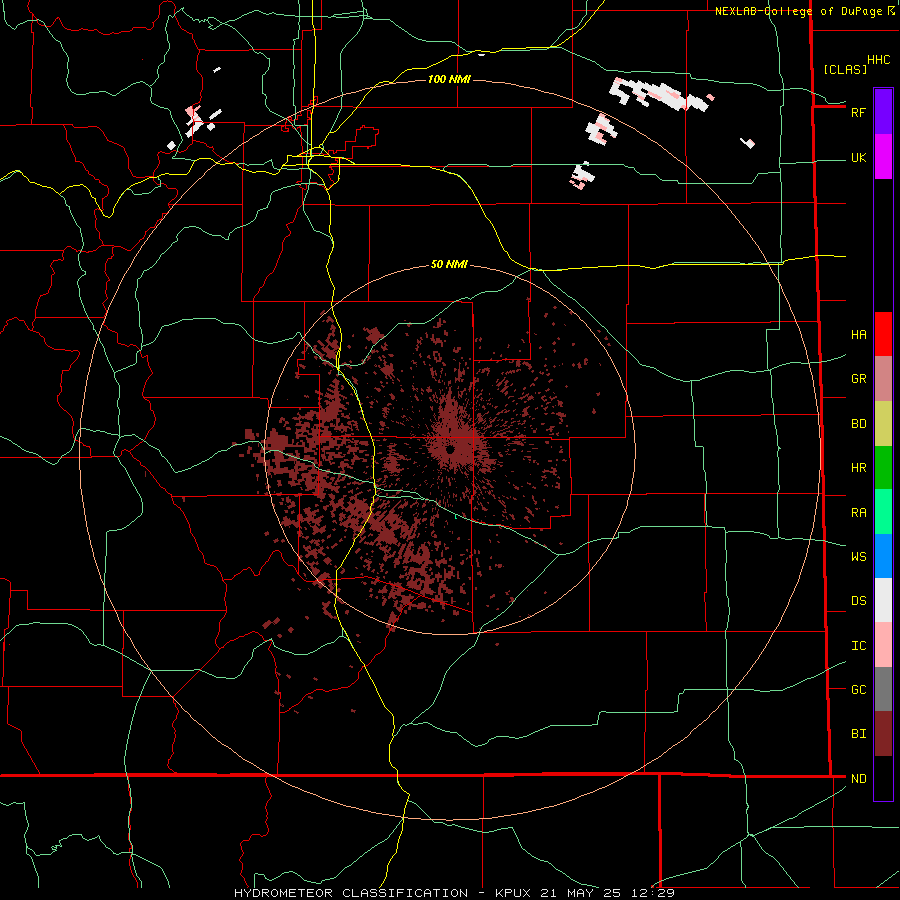Click the BD legend label
Image resolution: width=900 pixels, height=900 pixels.
(858, 424)
